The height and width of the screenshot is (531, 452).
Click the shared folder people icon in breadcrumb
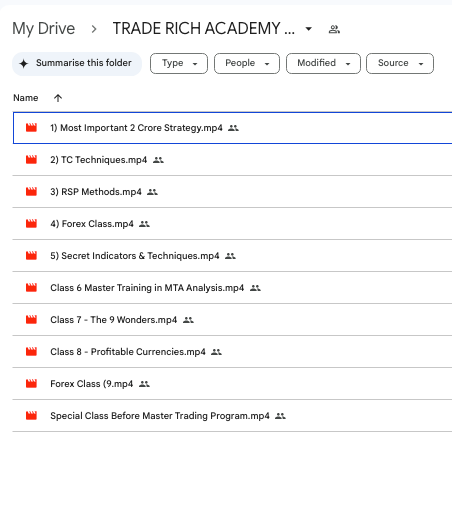pos(334,29)
